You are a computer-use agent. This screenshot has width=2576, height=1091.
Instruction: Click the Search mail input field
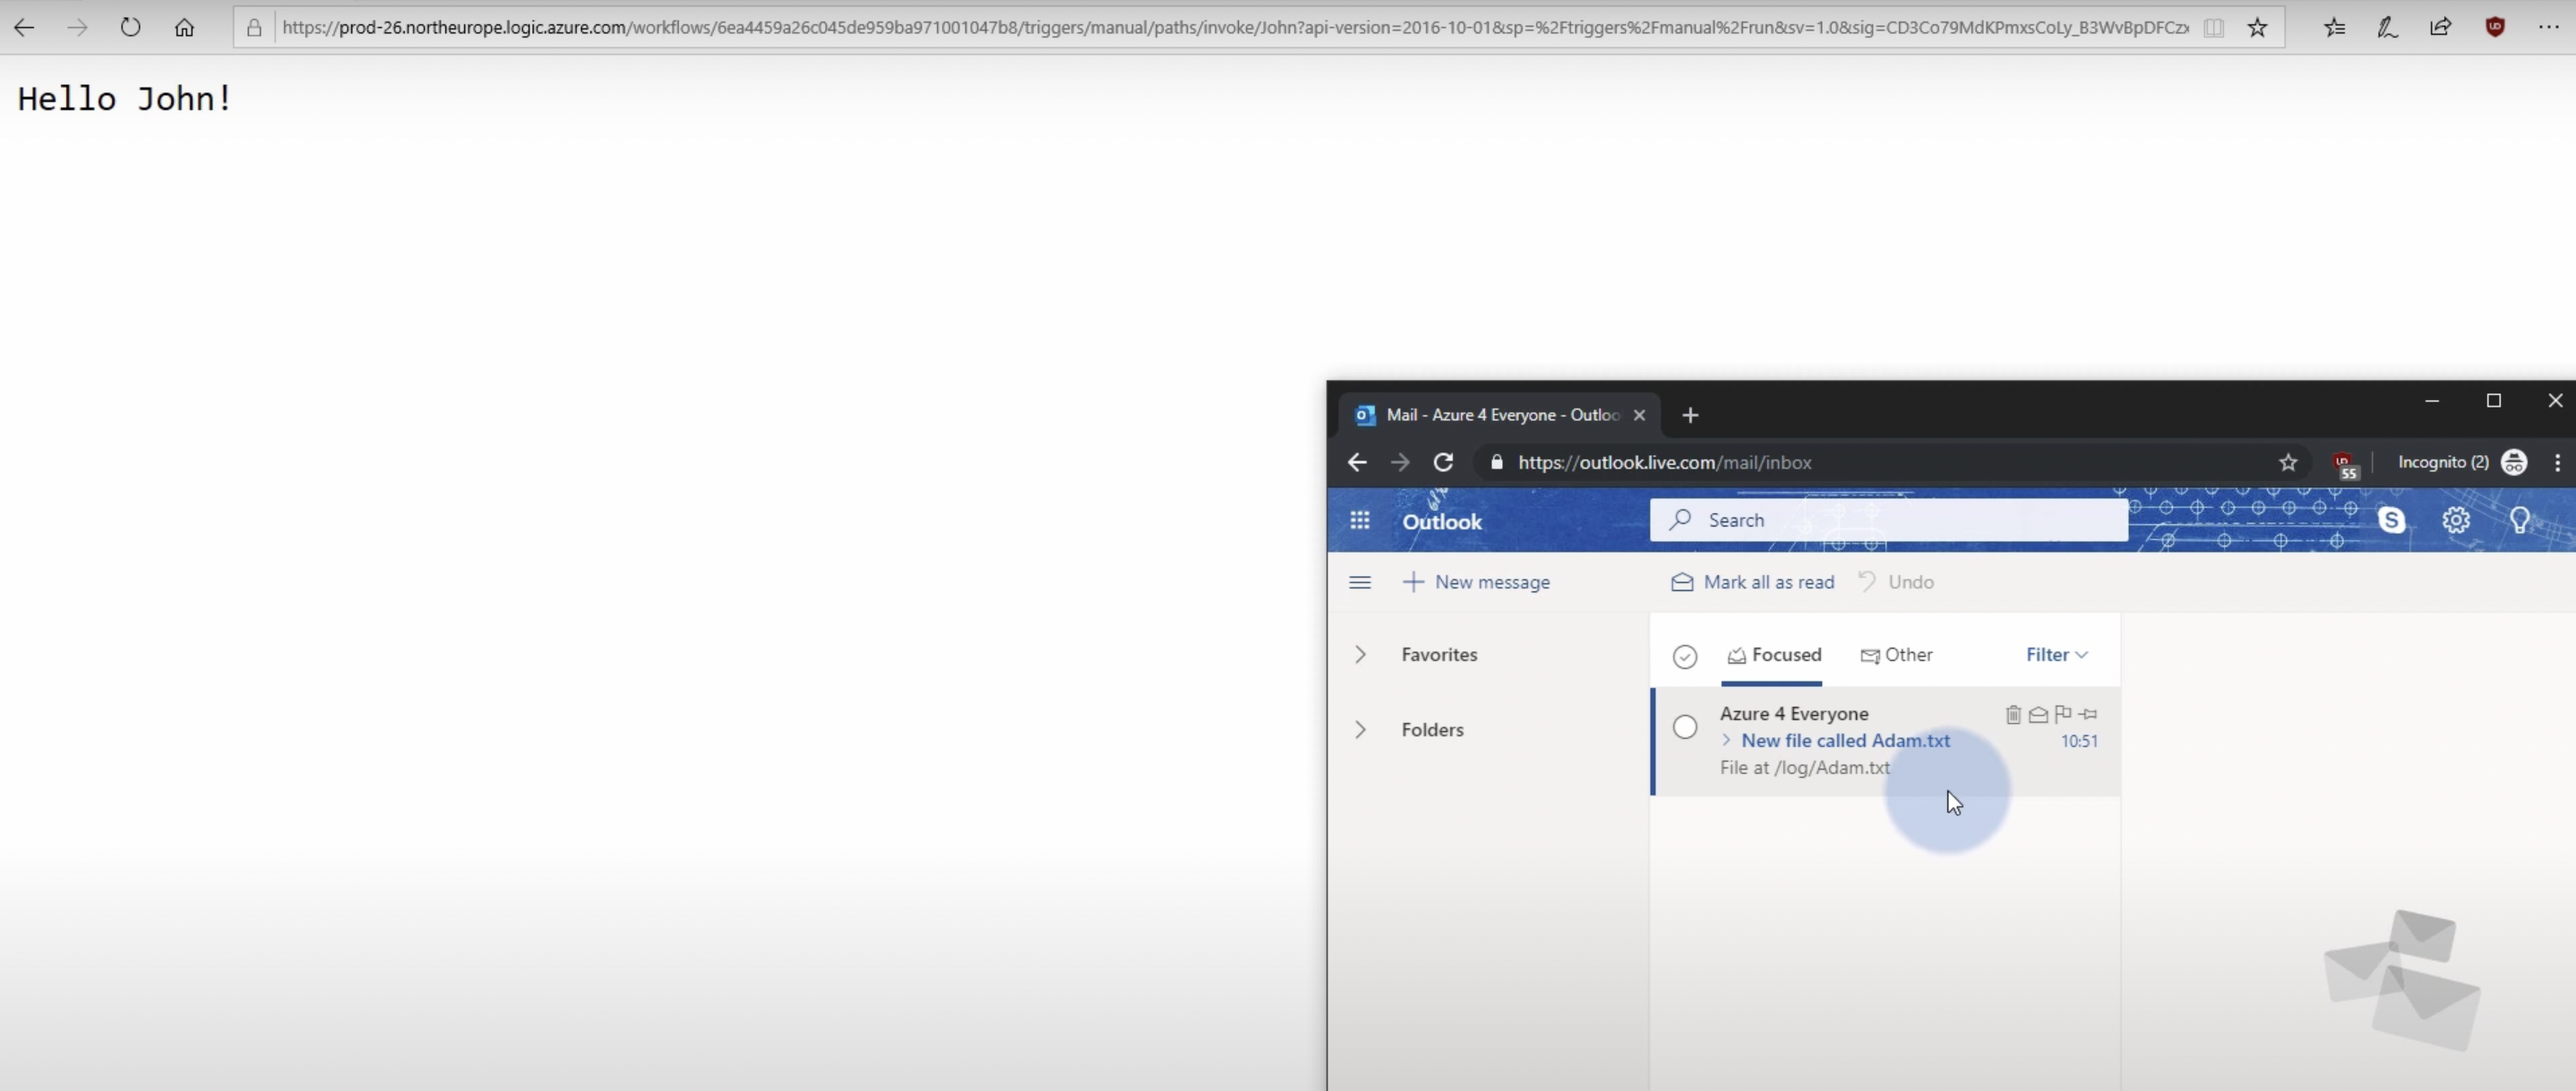(x=1891, y=520)
